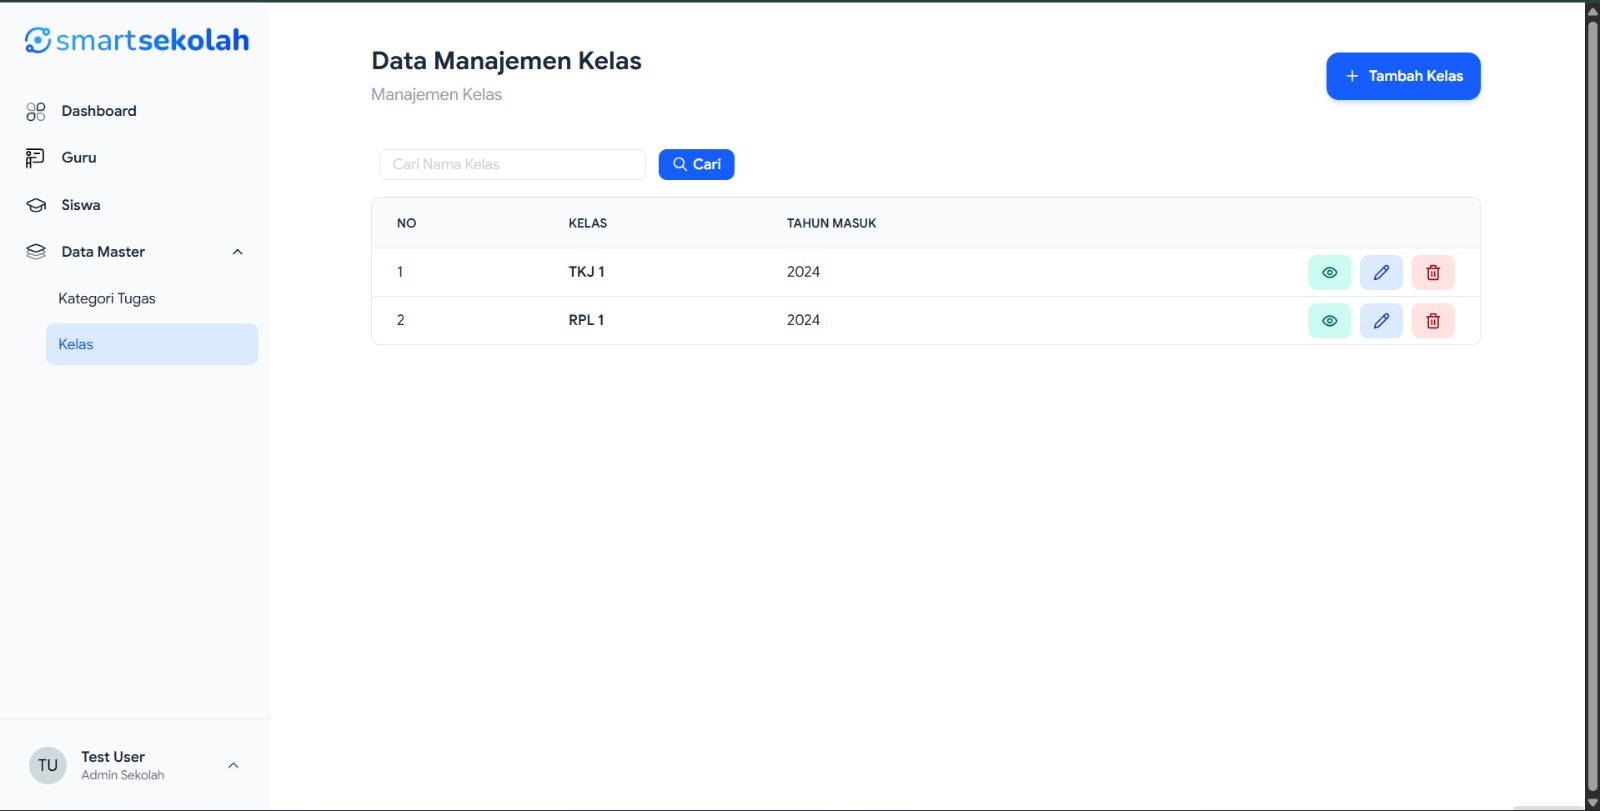Click the Data Master layers icon

coord(36,252)
